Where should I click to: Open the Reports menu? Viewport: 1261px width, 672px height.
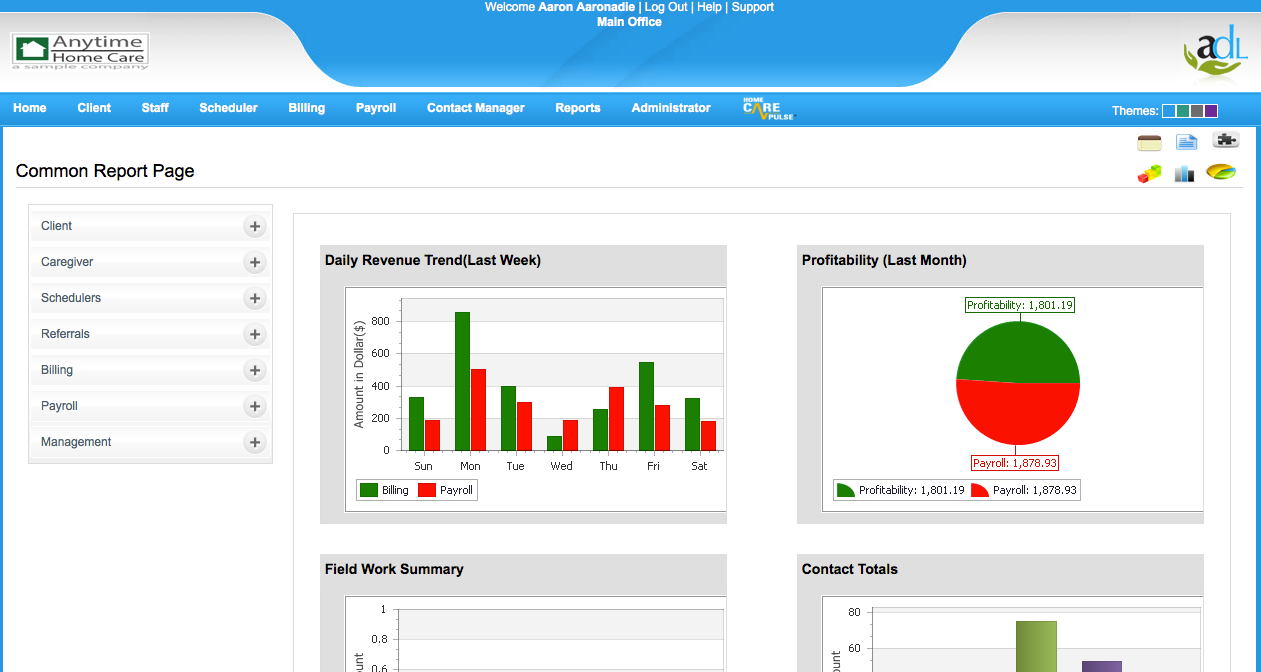point(578,108)
